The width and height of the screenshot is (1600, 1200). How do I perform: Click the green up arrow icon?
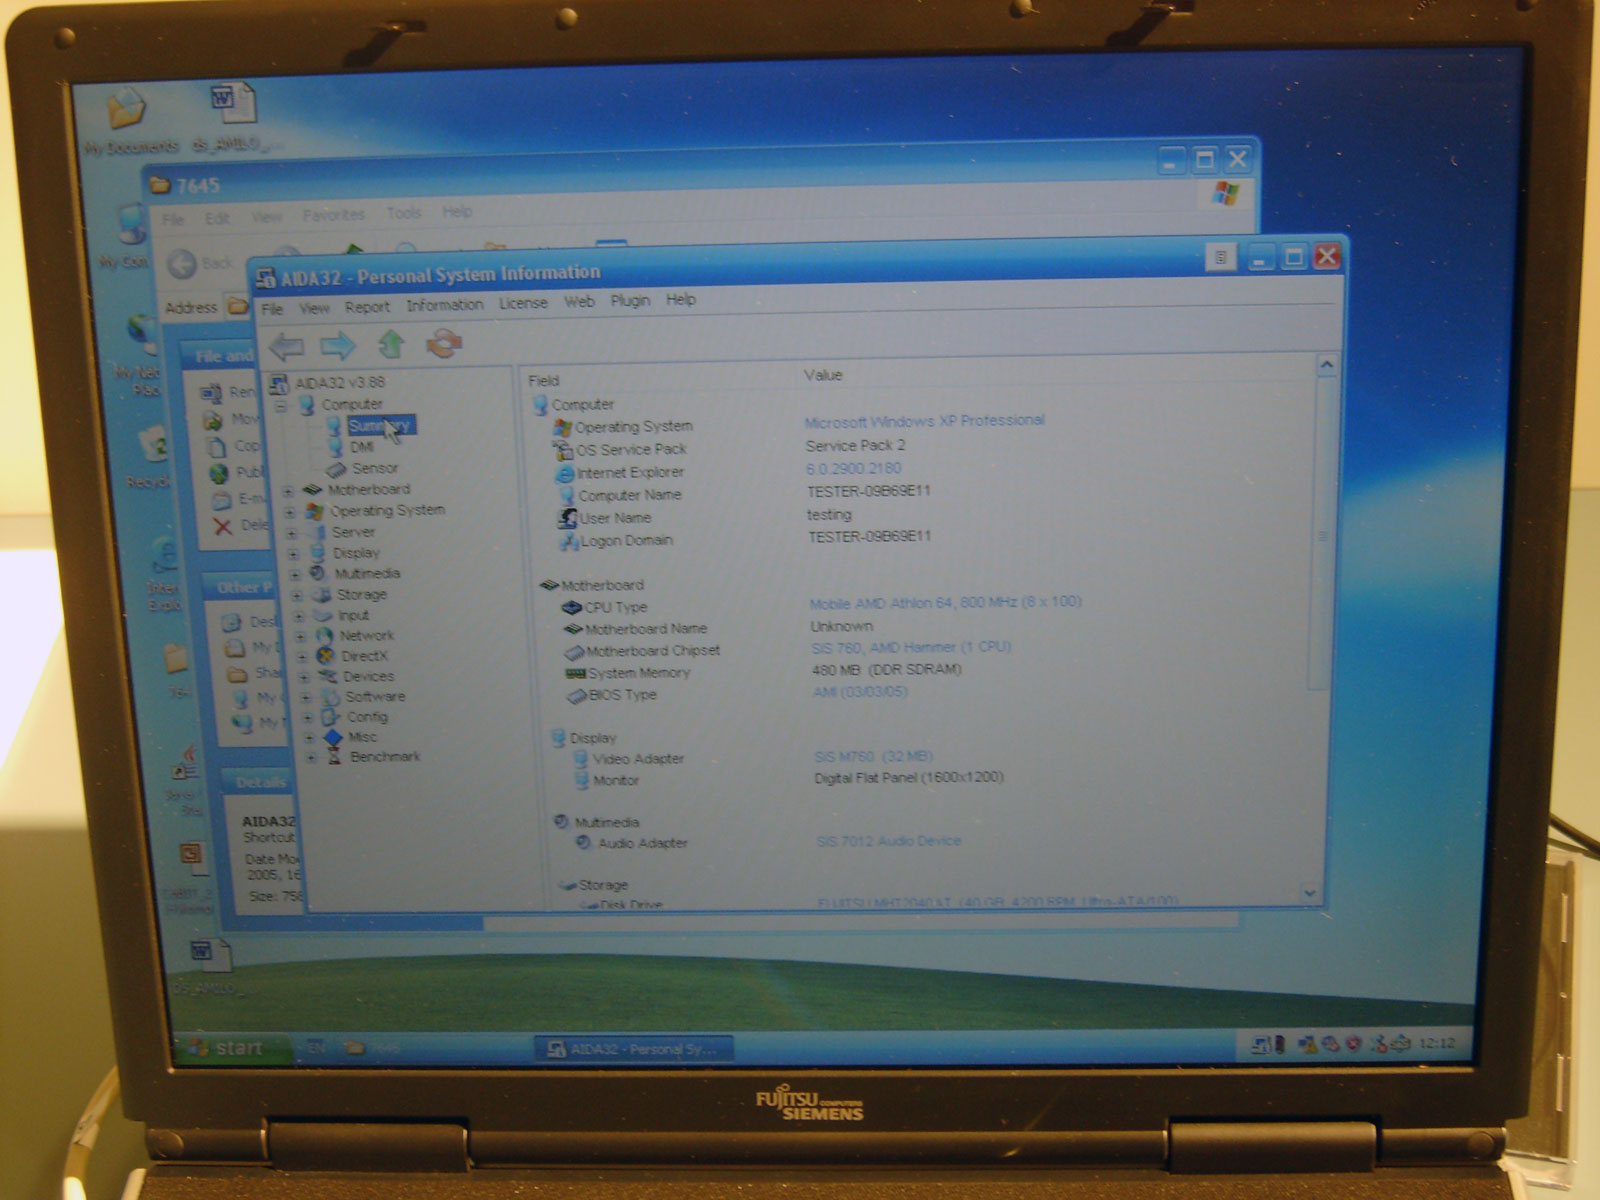(x=391, y=344)
